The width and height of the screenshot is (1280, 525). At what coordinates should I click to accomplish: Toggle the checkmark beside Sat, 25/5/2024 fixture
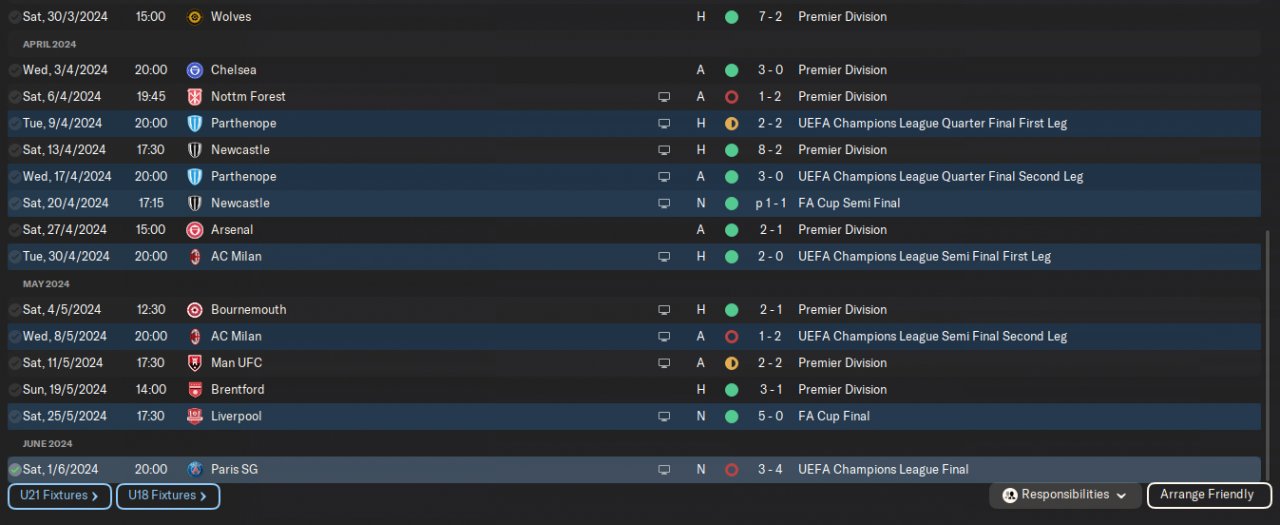(14, 416)
